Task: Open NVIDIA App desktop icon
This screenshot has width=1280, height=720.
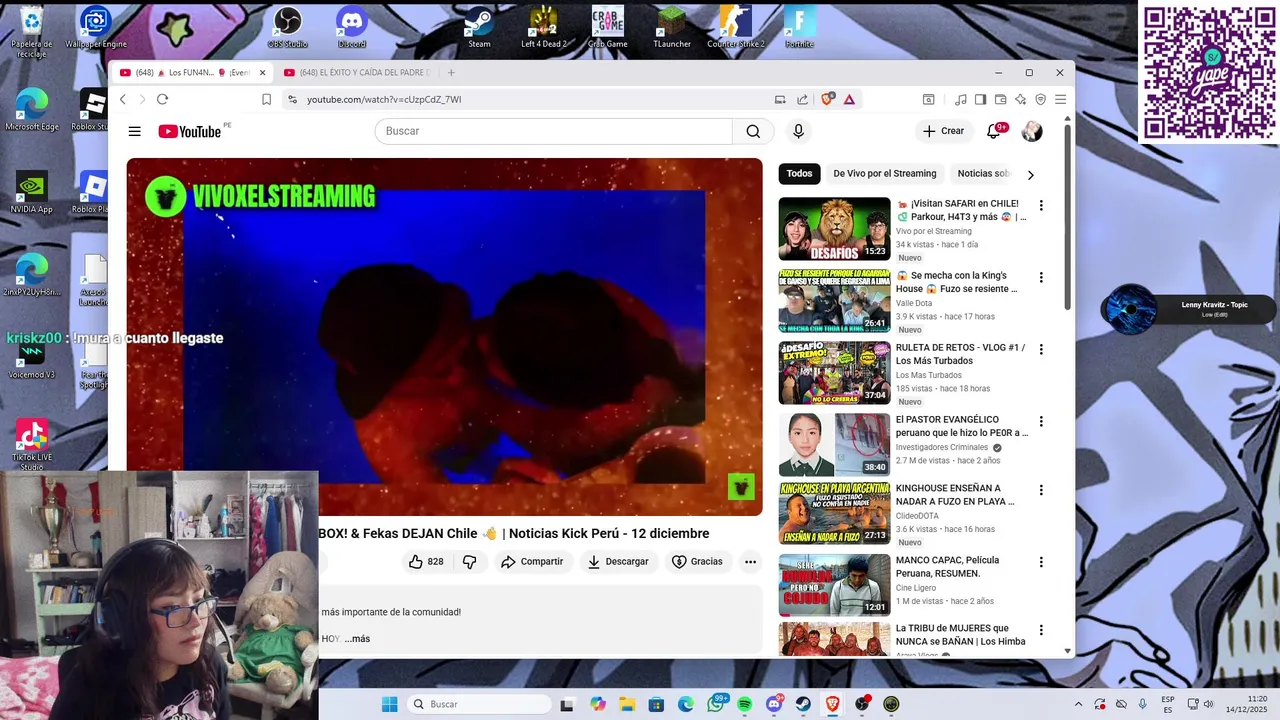Action: point(31,192)
